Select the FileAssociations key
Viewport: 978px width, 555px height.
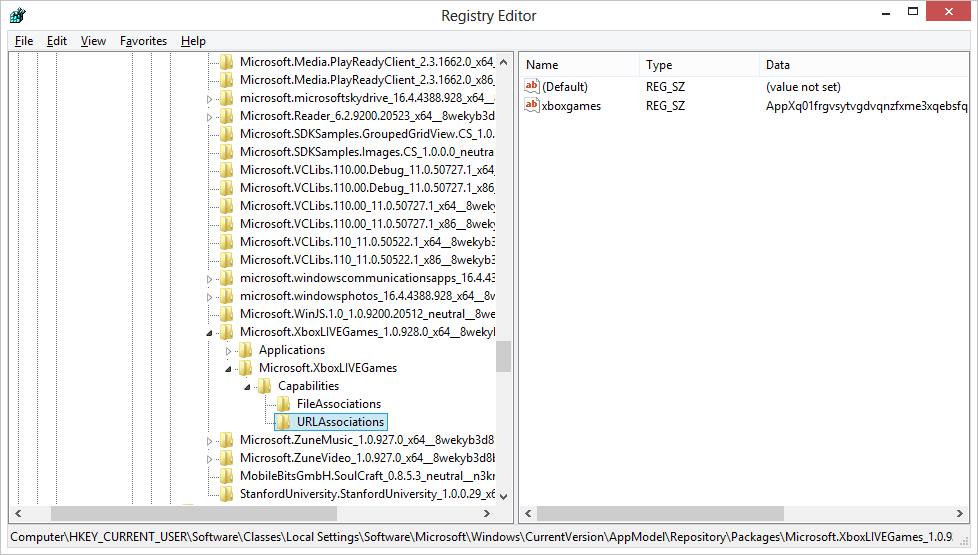pos(339,404)
